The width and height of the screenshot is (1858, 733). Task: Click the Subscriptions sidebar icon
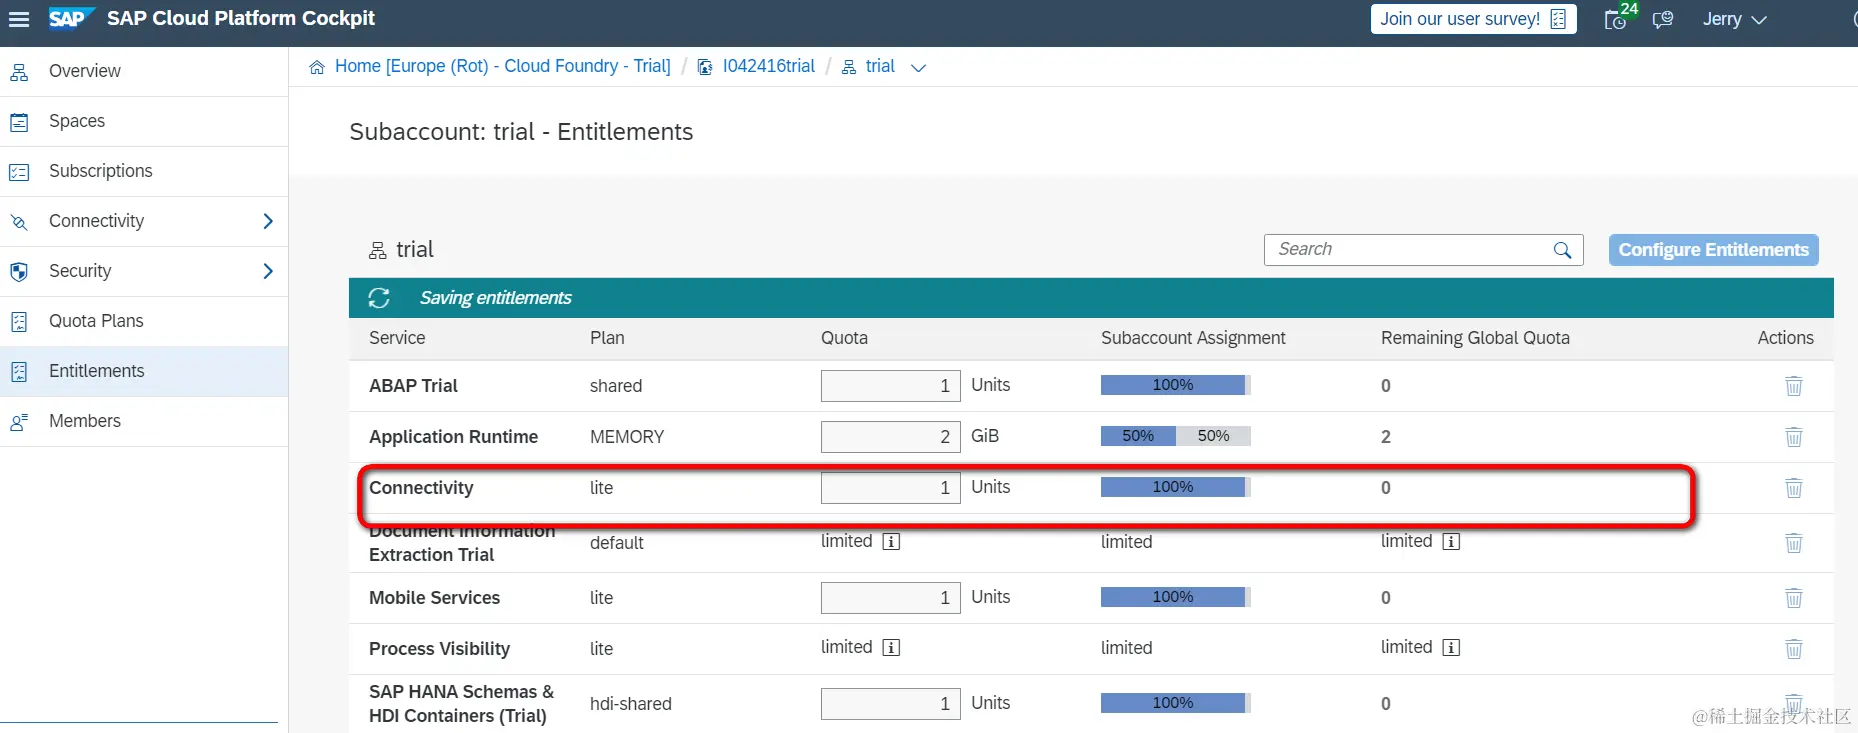coord(19,172)
